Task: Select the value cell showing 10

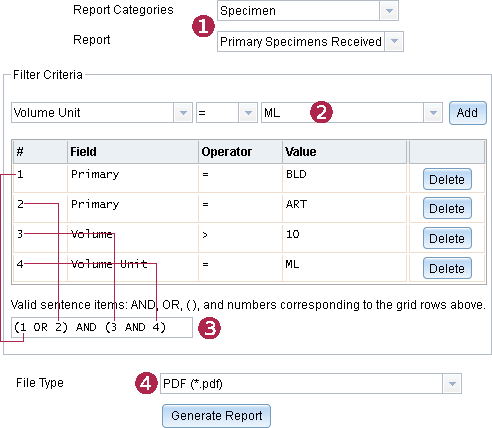Action: 345,238
